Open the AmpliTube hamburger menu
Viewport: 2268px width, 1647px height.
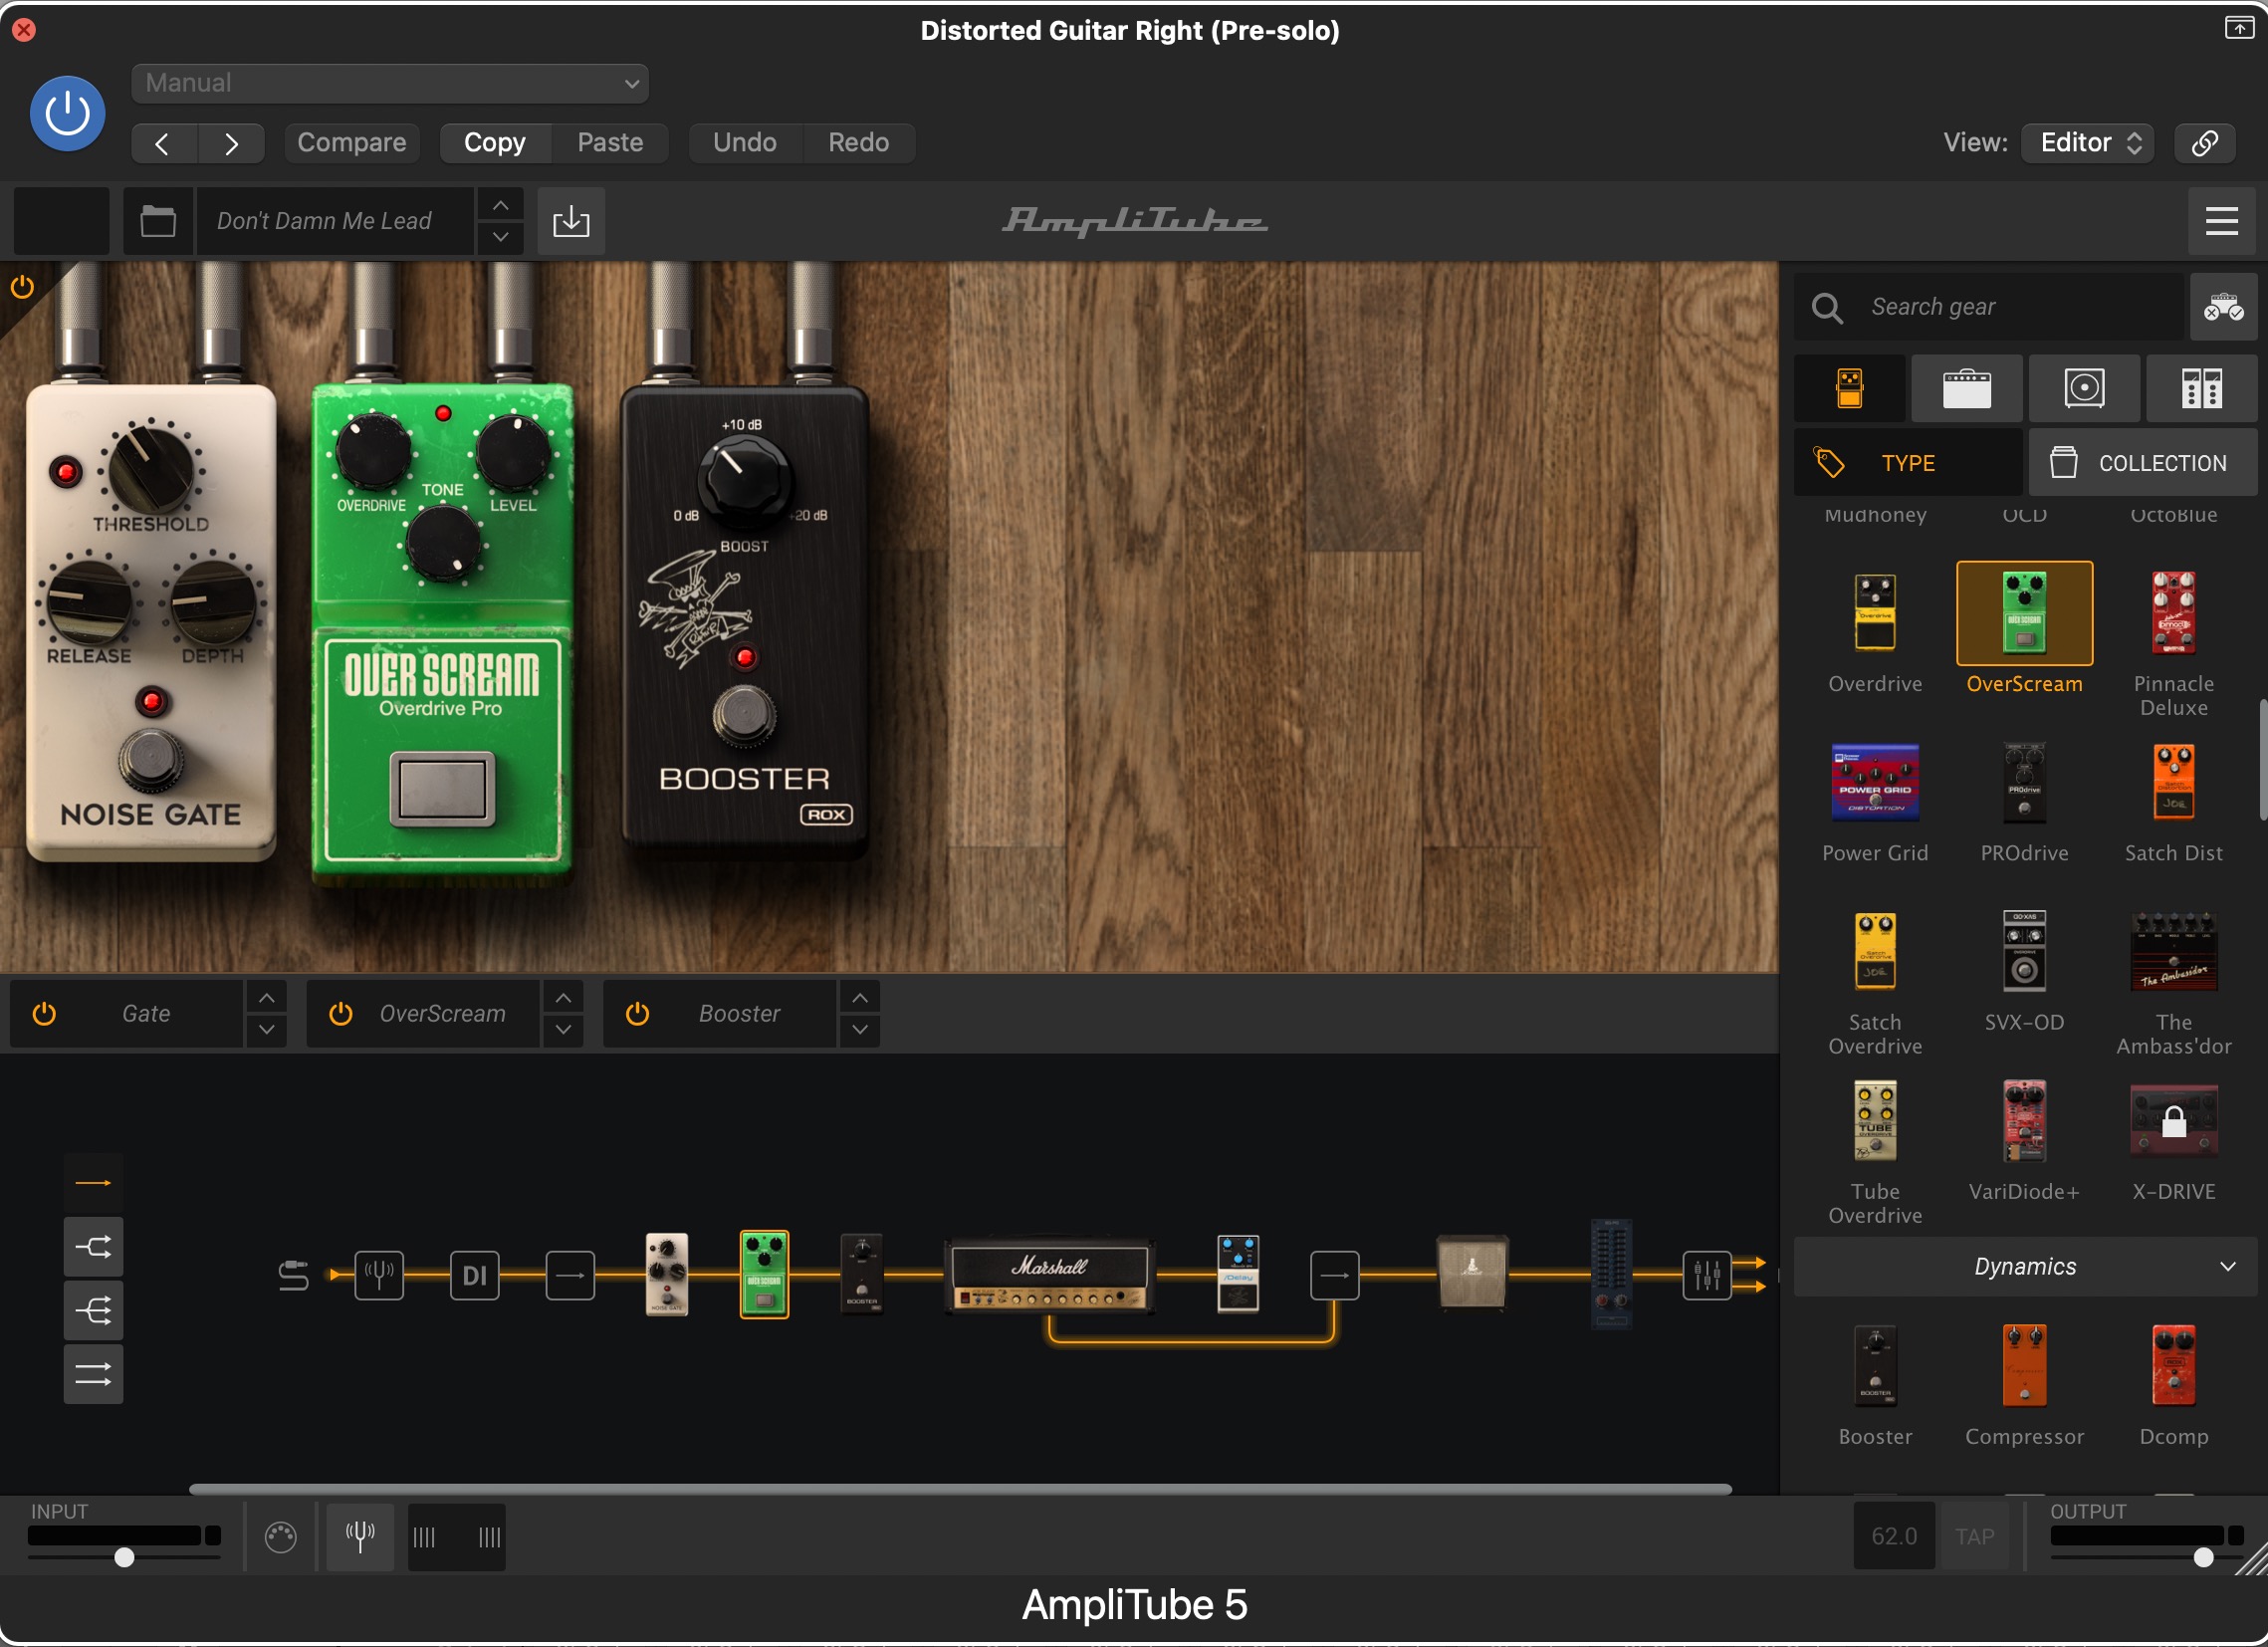tap(2221, 221)
